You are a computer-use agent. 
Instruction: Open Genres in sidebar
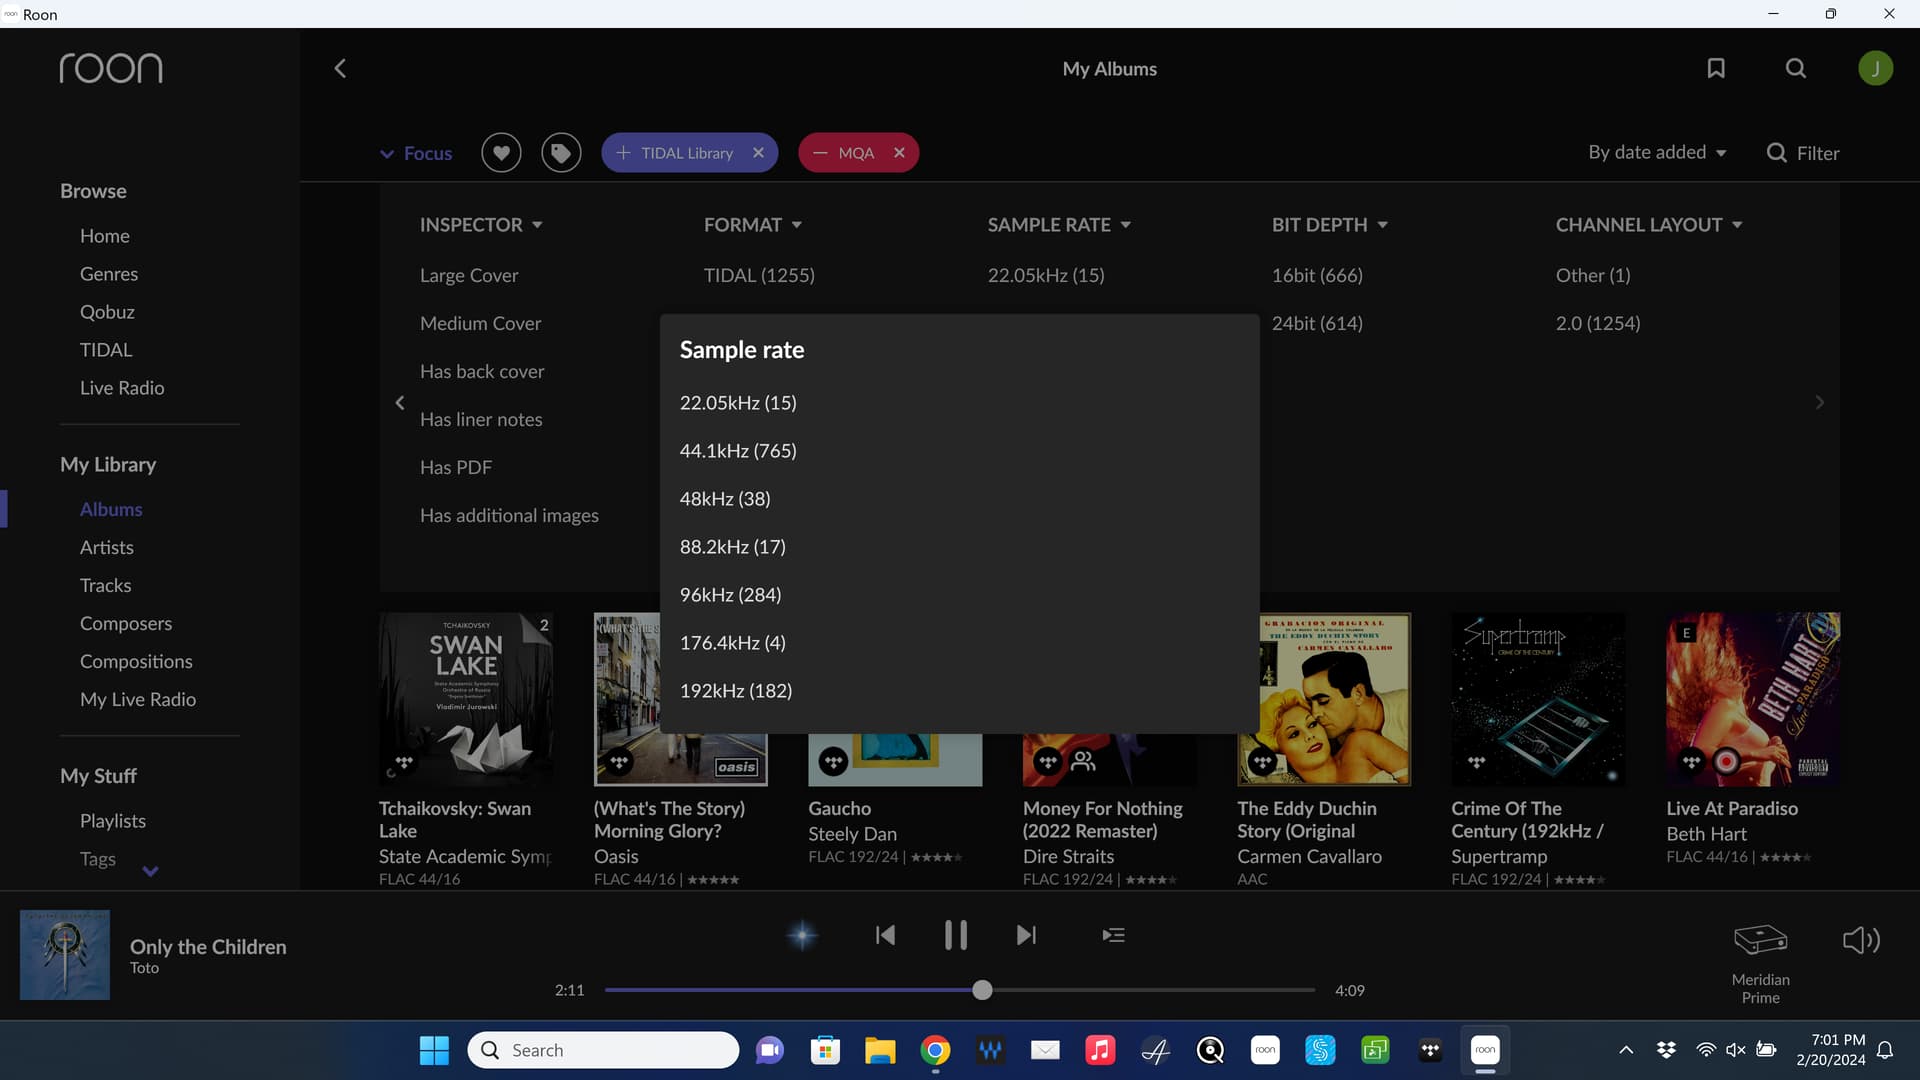(109, 274)
